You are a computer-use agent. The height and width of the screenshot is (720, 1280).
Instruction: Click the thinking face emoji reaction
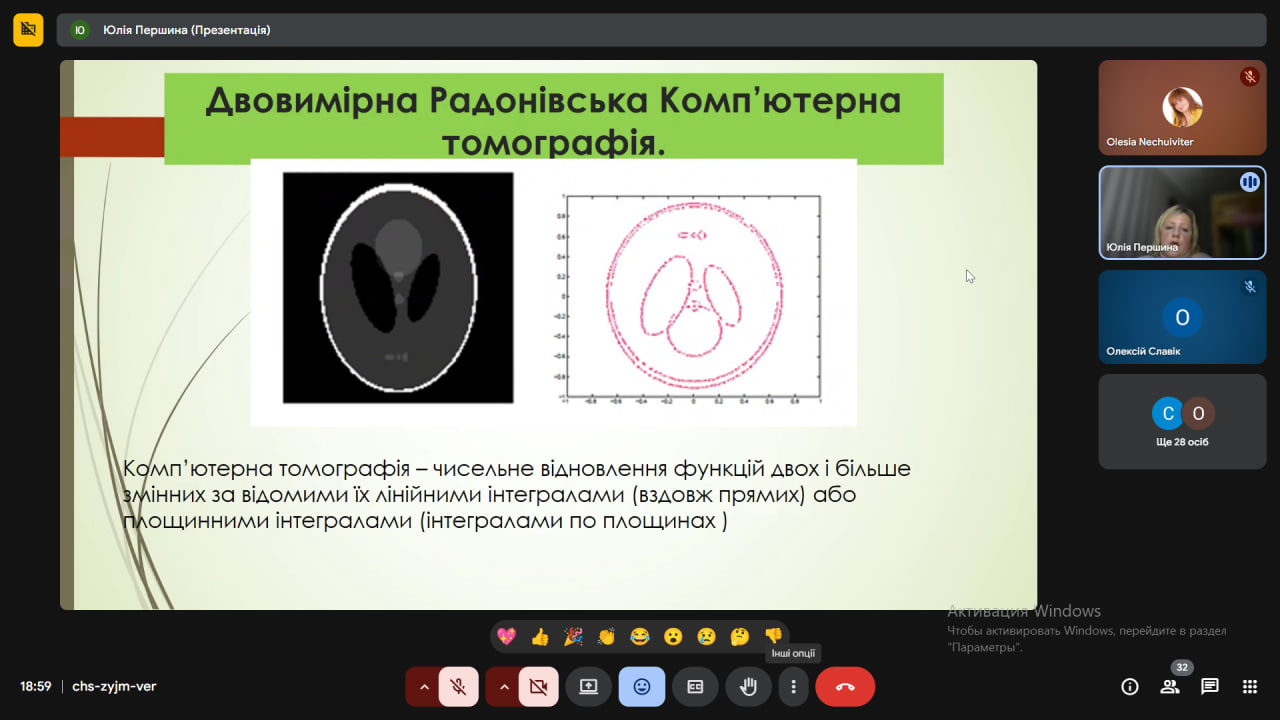coord(740,637)
